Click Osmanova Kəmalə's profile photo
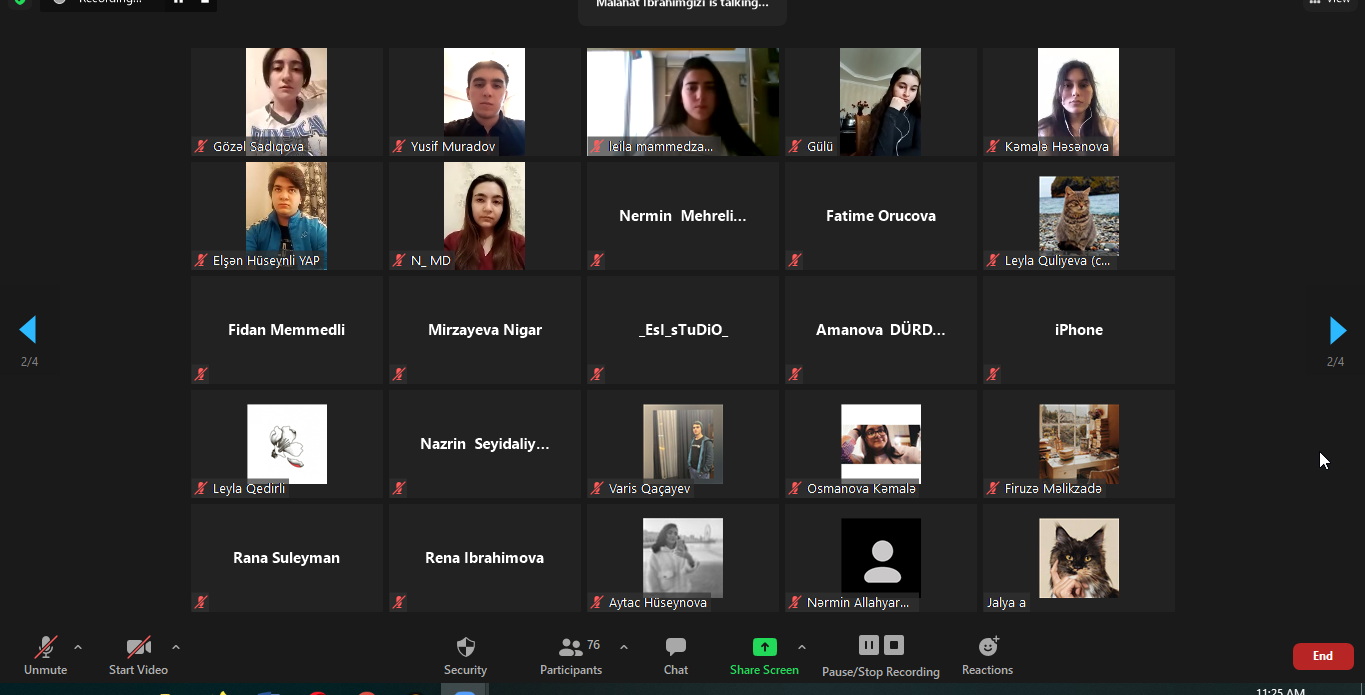The image size is (1365, 695). (881, 444)
